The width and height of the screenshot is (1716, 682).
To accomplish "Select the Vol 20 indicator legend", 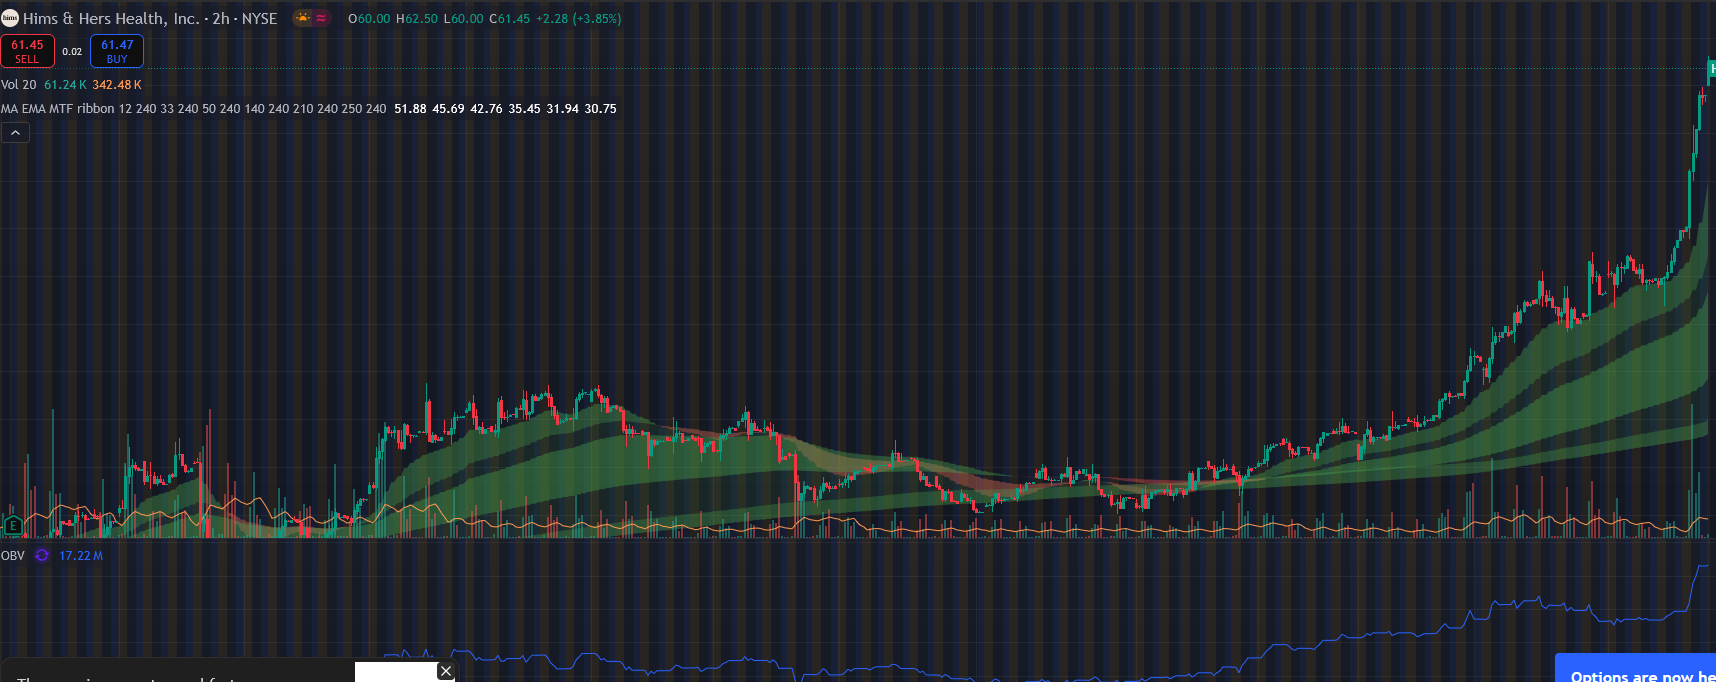I will coord(19,85).
